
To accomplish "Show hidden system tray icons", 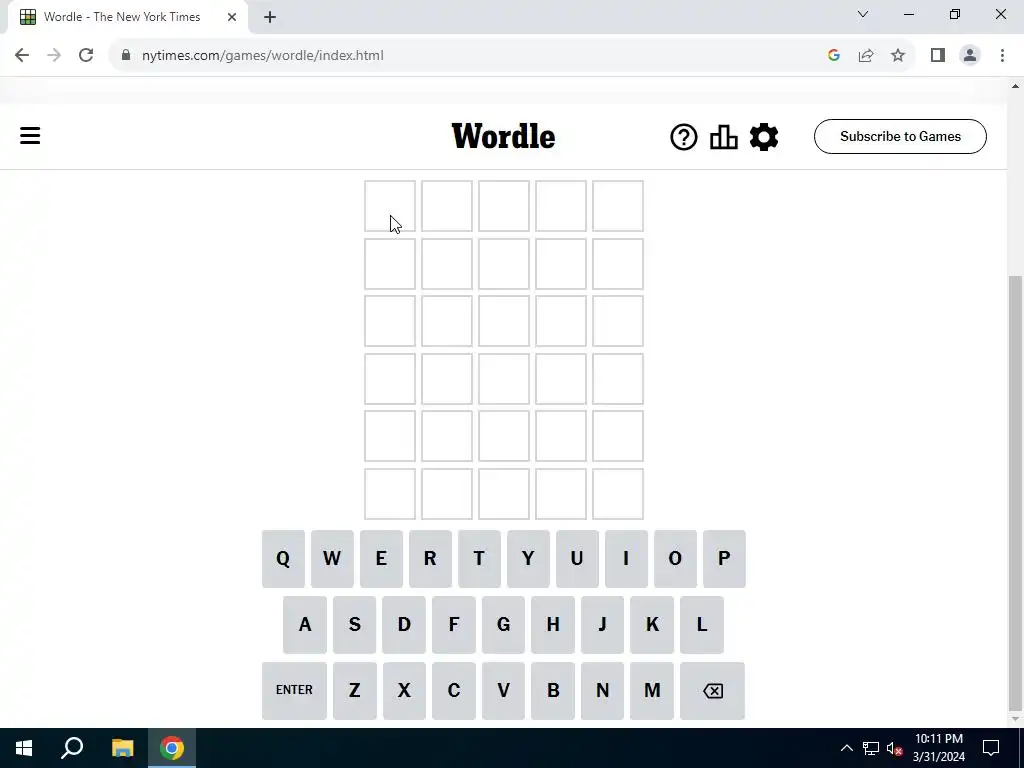I will coord(846,748).
